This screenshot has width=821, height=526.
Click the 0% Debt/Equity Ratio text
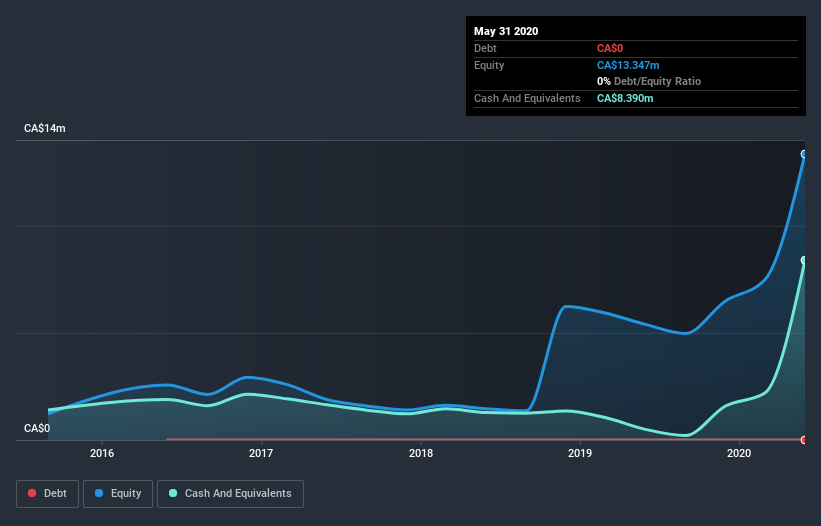point(649,82)
